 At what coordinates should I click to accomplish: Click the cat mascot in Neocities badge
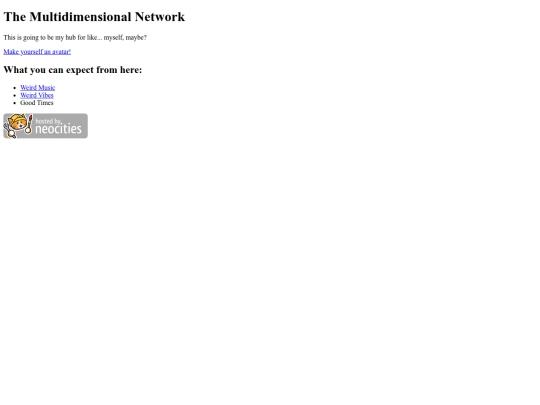pos(17,125)
